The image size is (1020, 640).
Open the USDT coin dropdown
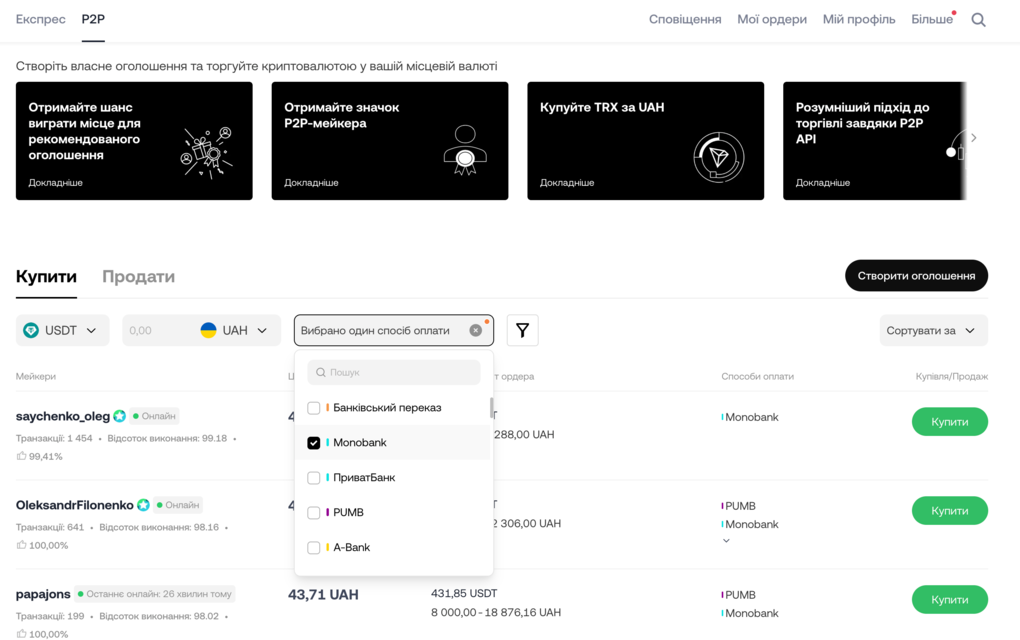[62, 330]
